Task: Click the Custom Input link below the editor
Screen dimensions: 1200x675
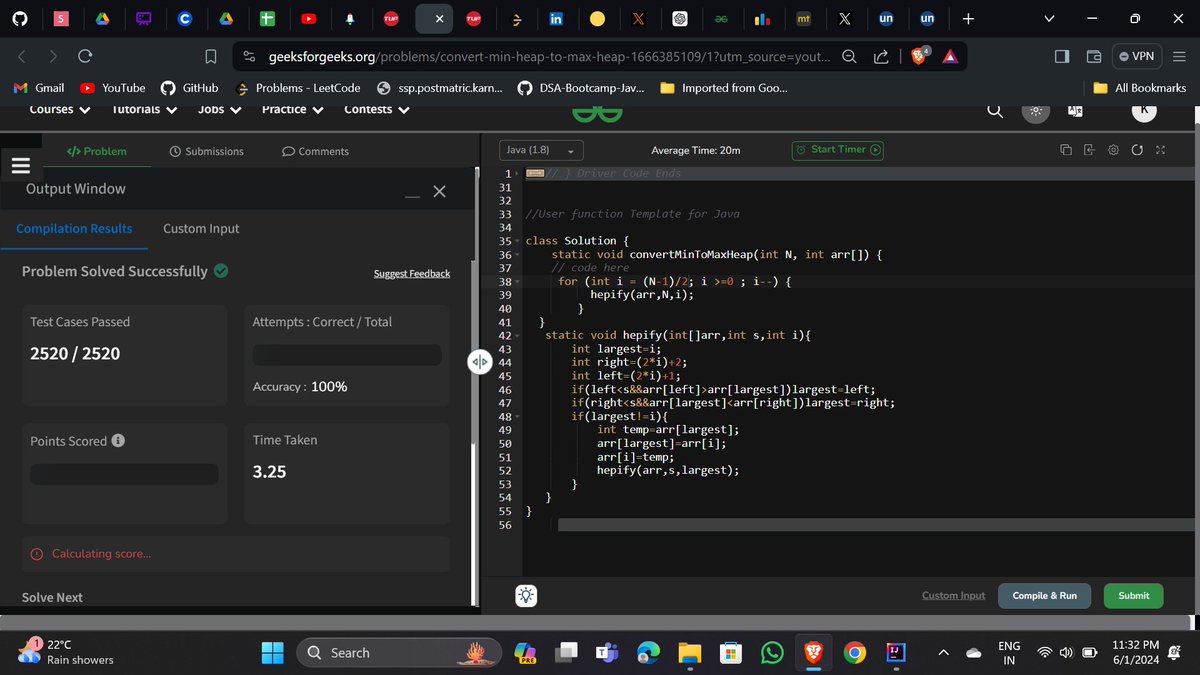Action: pyautogui.click(x=953, y=595)
